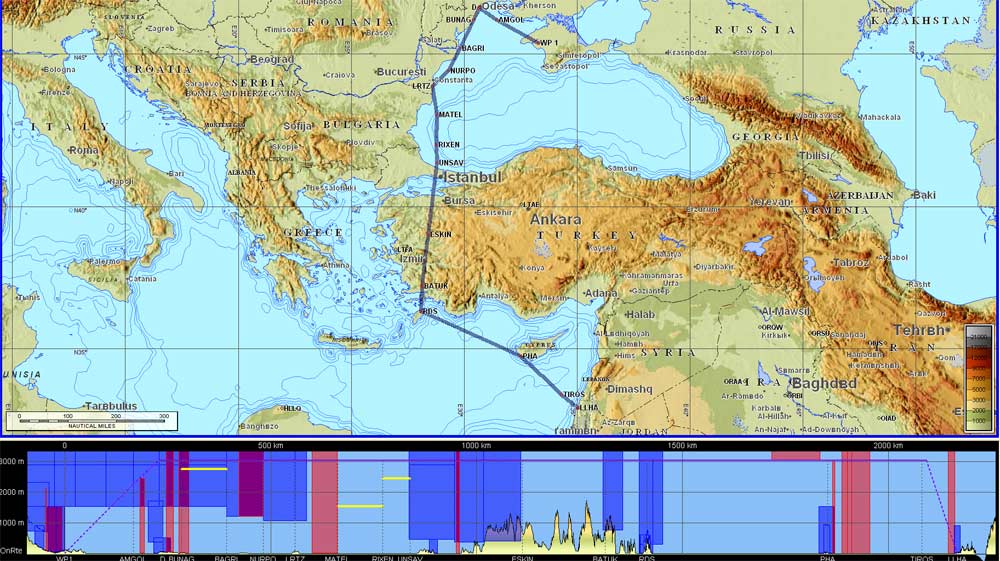Click the nautical miles scale bar
1000x561 pixels.
pyautogui.click(x=90, y=420)
